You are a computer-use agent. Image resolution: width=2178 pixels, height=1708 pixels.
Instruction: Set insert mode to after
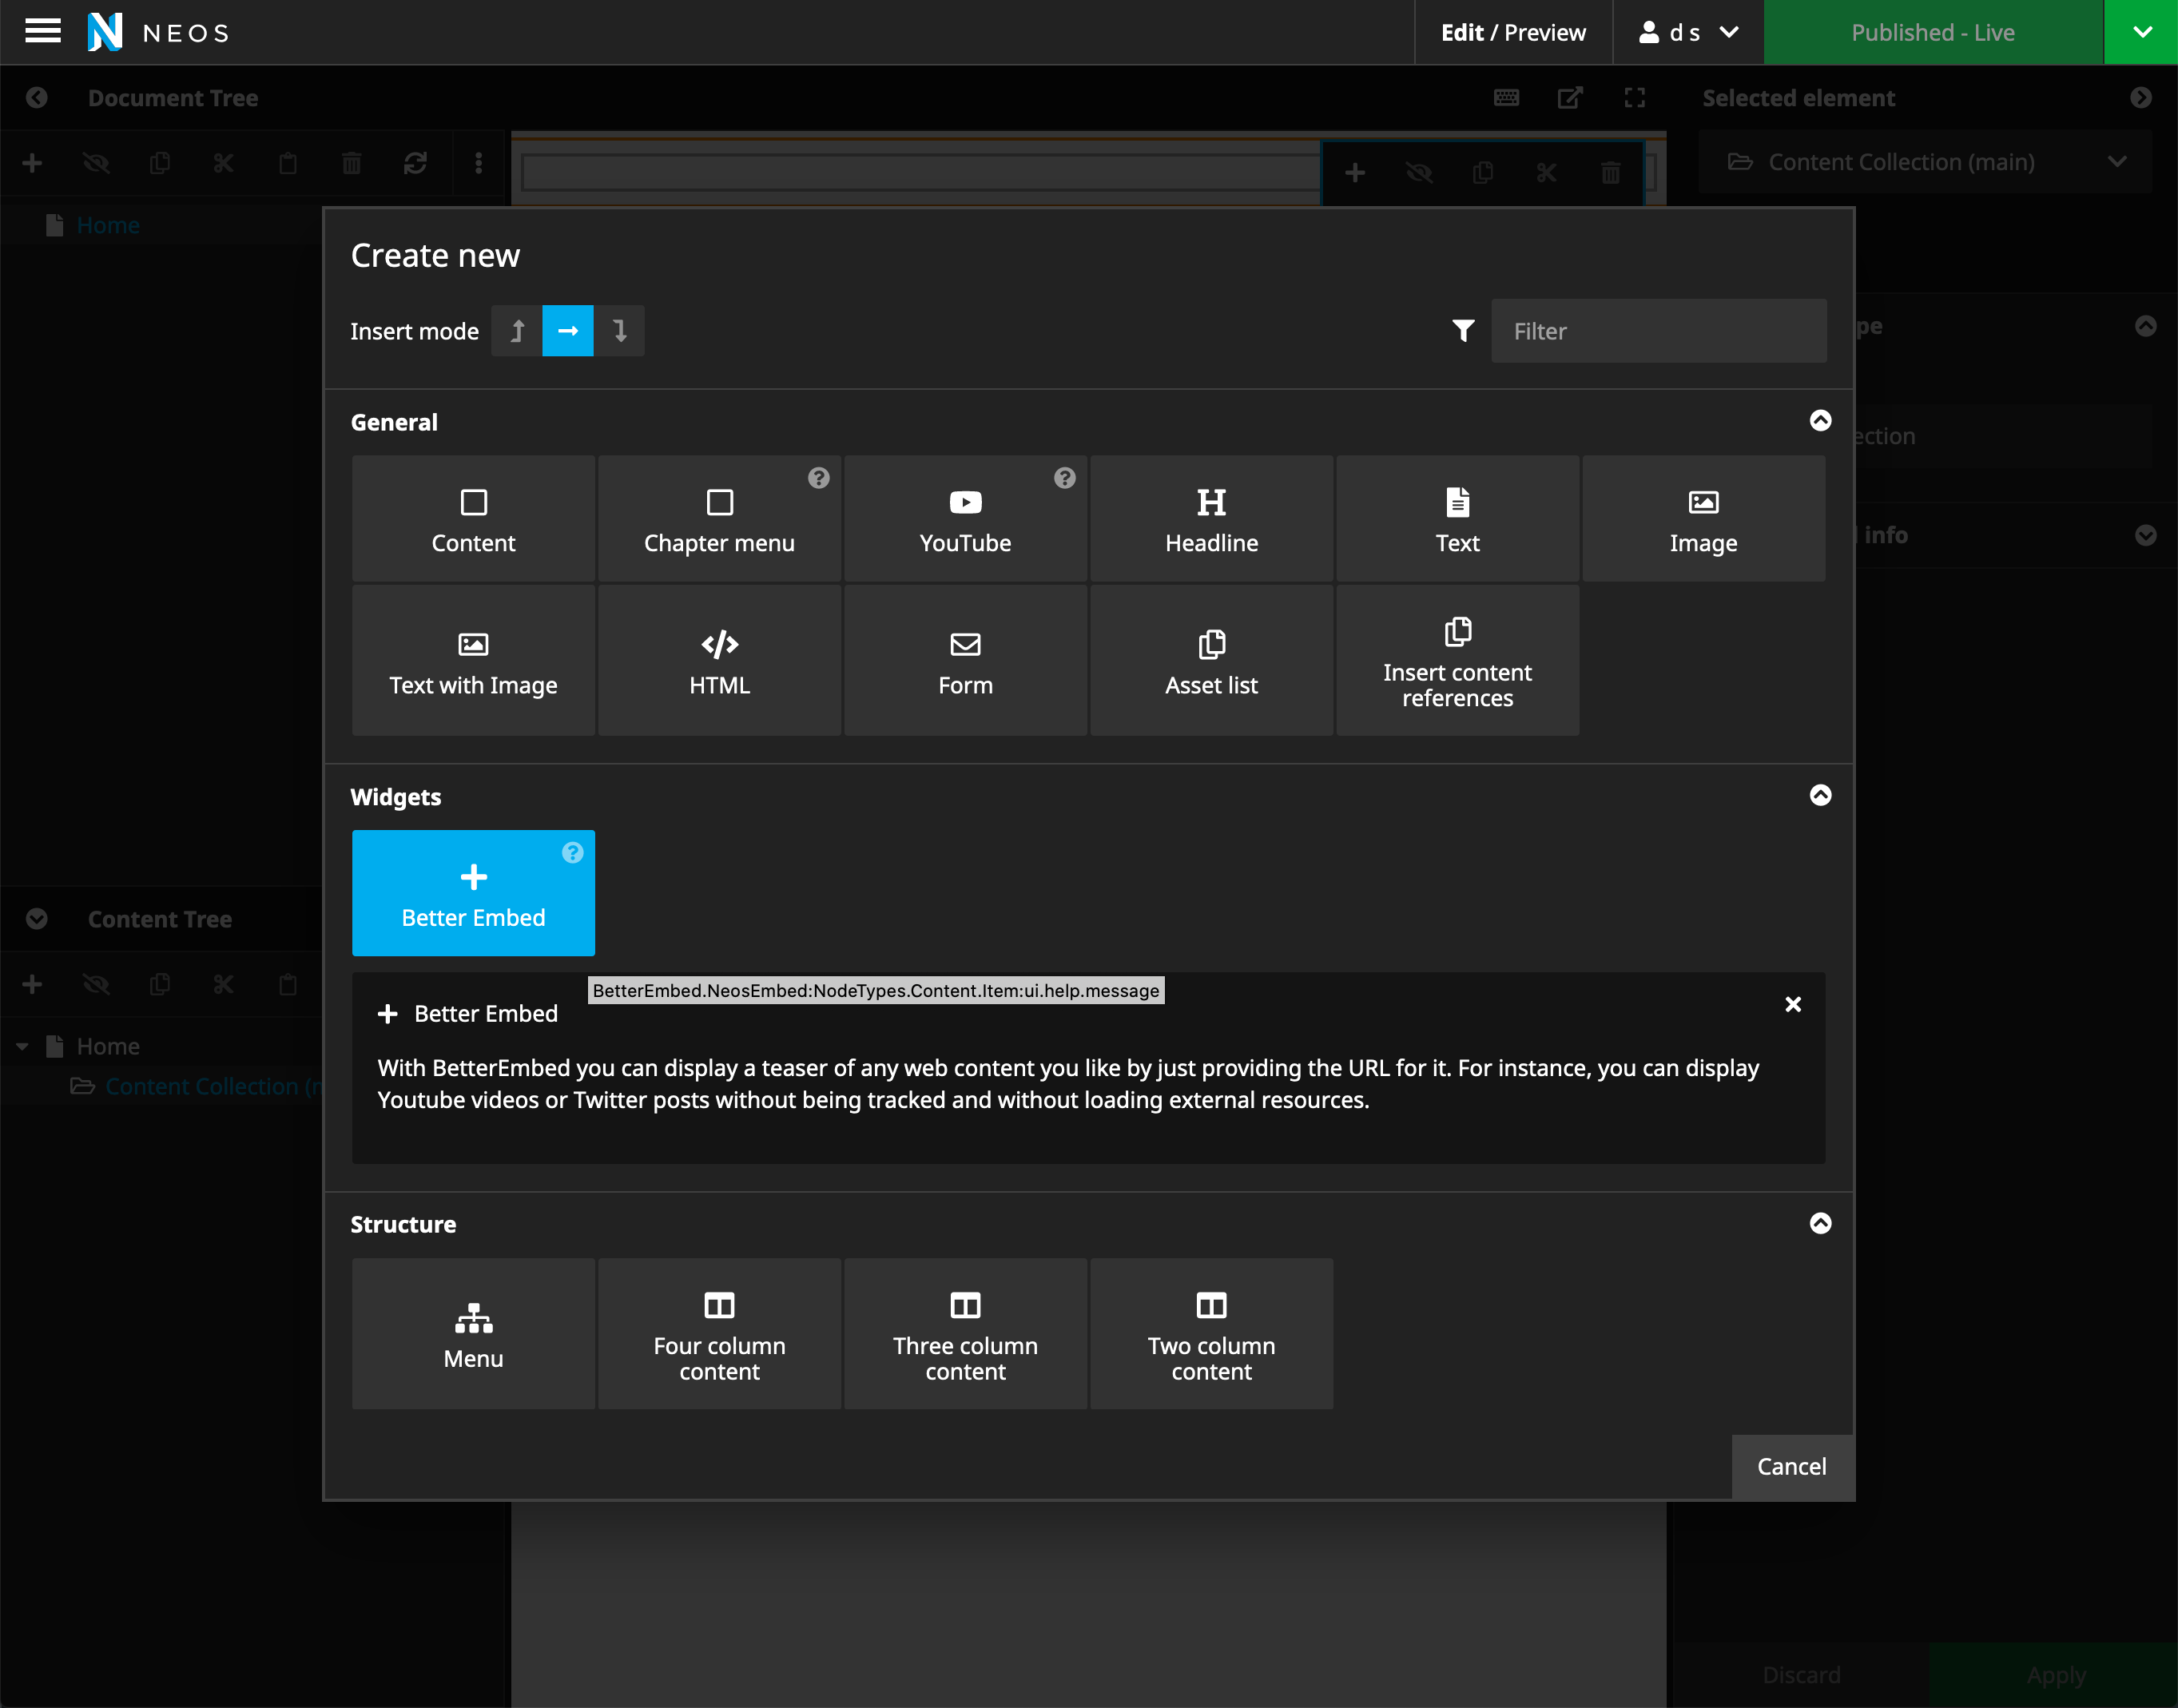(619, 331)
